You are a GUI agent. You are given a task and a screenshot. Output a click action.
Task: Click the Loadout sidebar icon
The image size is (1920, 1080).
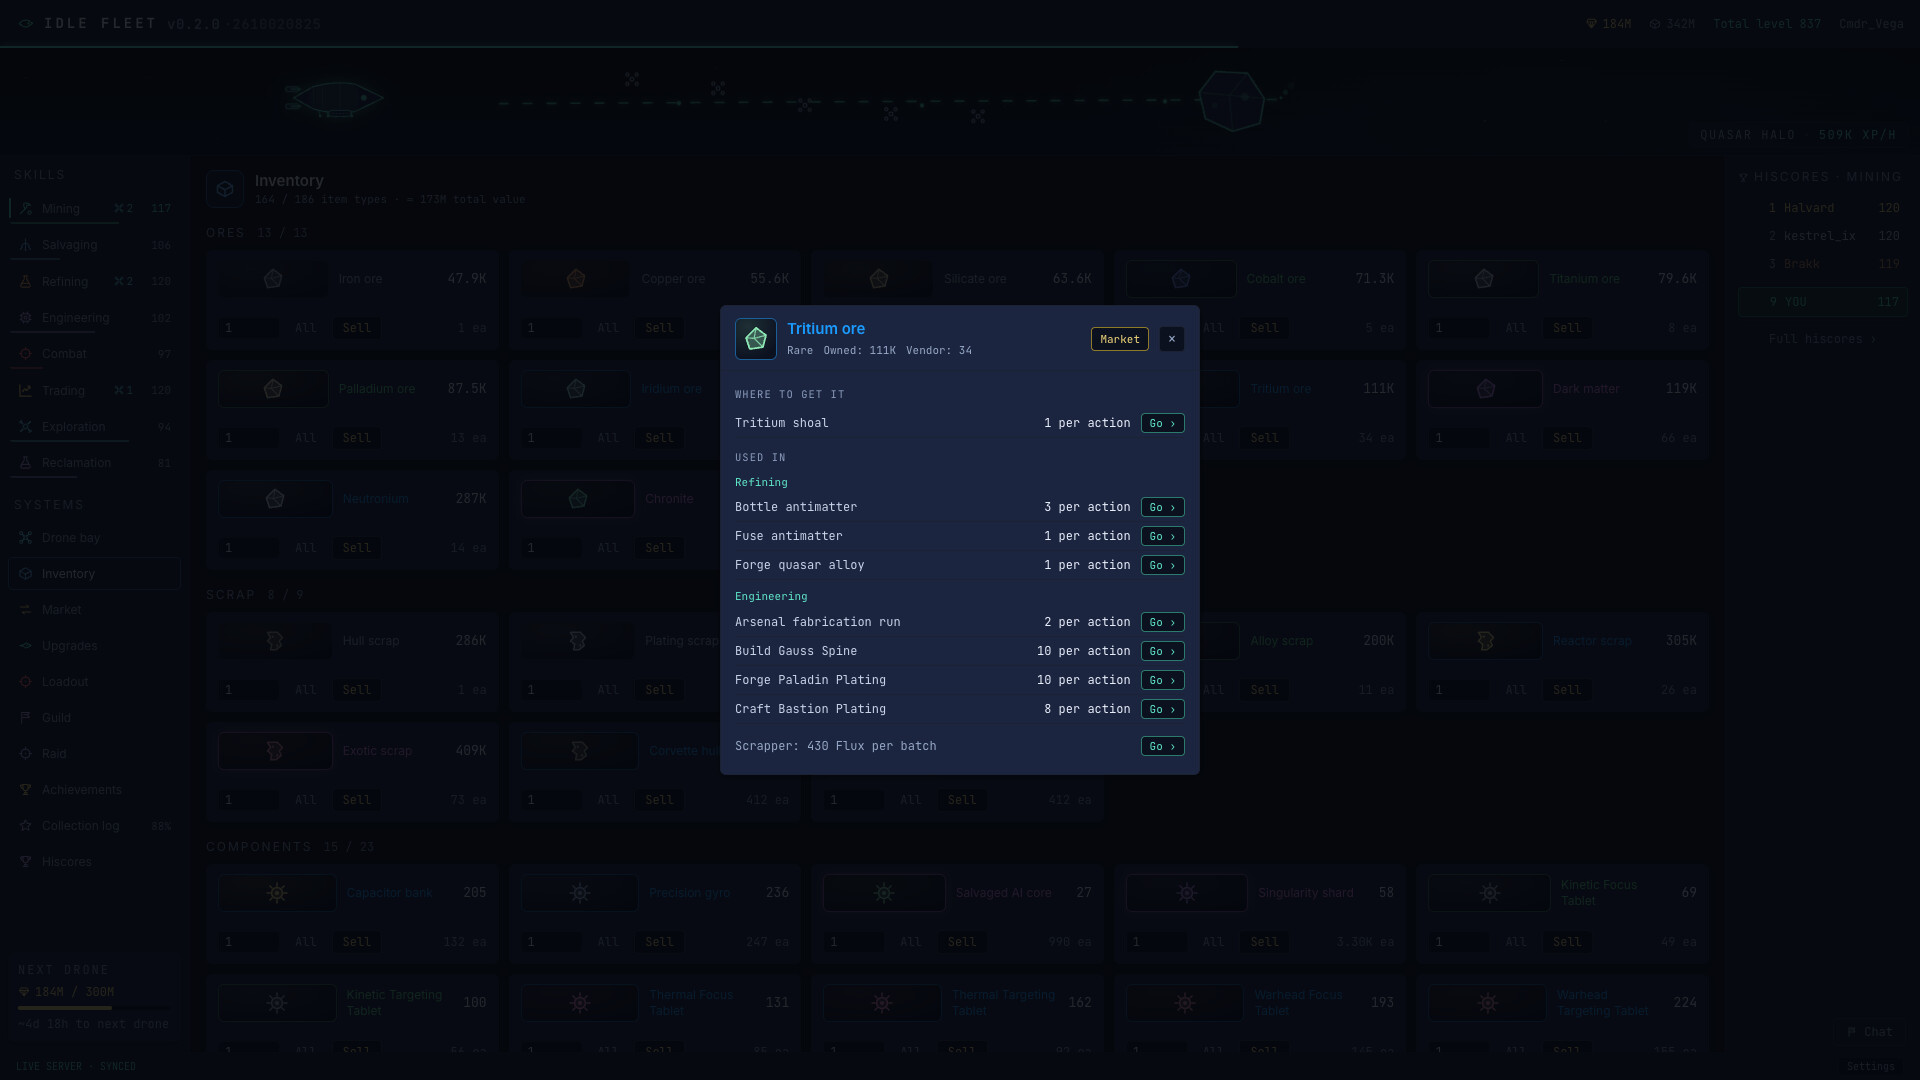26,682
